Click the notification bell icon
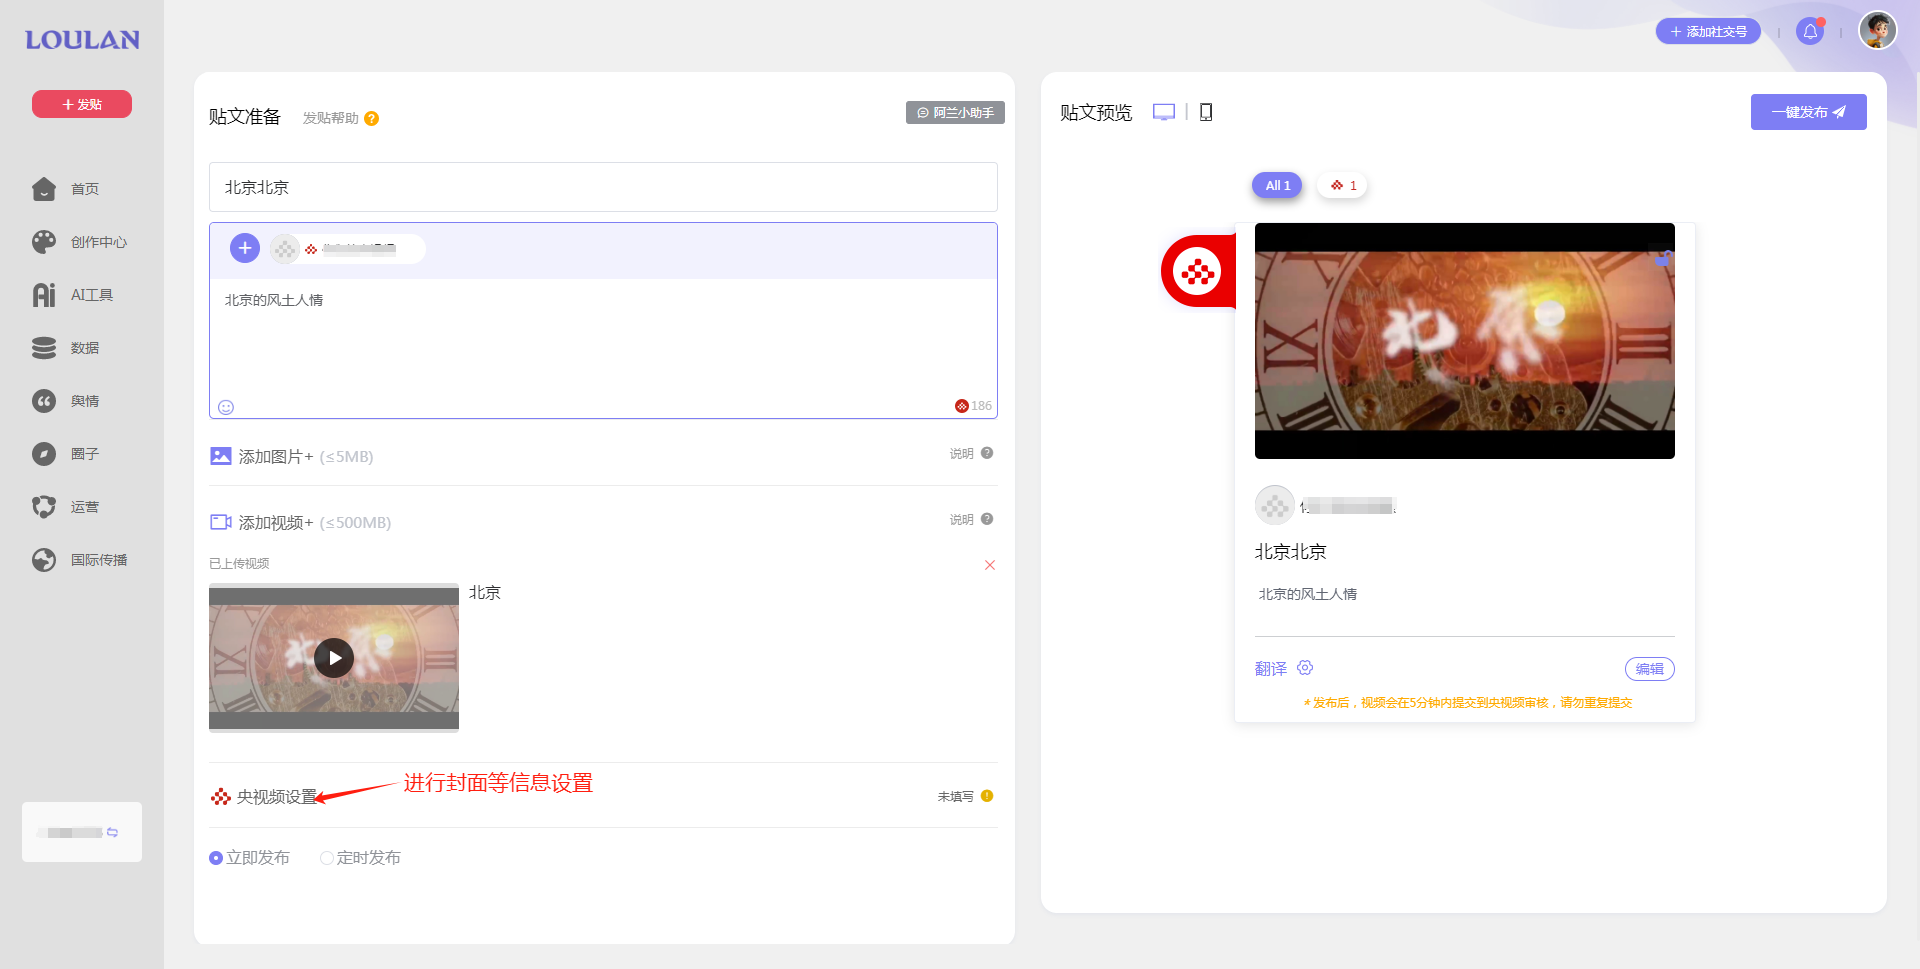 (1809, 32)
